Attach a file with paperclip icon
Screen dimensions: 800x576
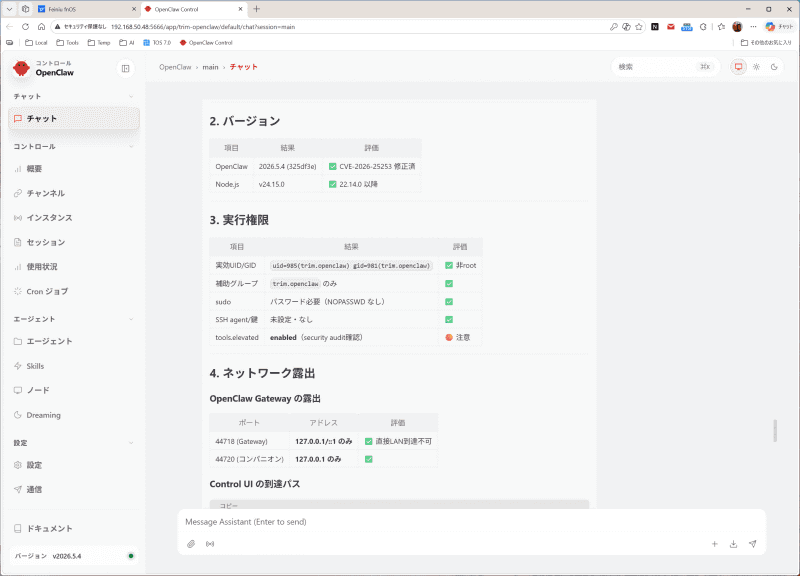(x=191, y=544)
